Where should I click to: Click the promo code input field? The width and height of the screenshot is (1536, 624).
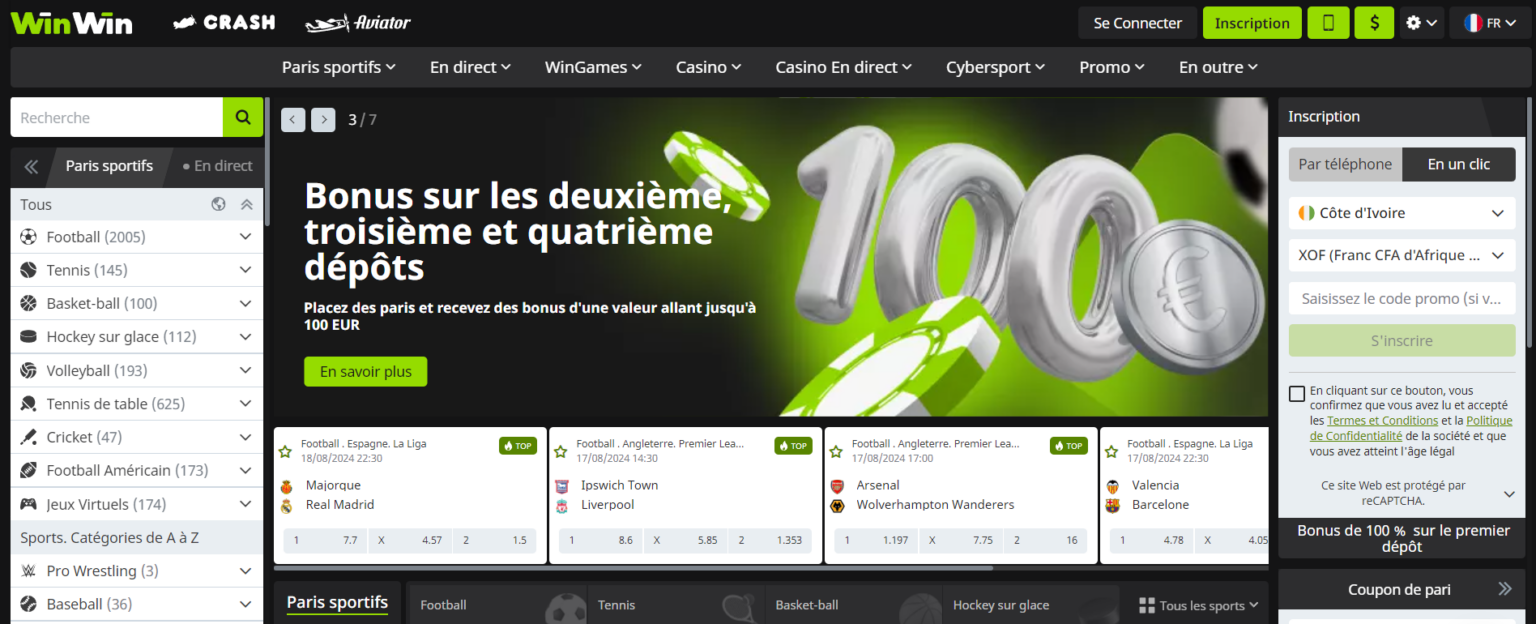click(1401, 297)
